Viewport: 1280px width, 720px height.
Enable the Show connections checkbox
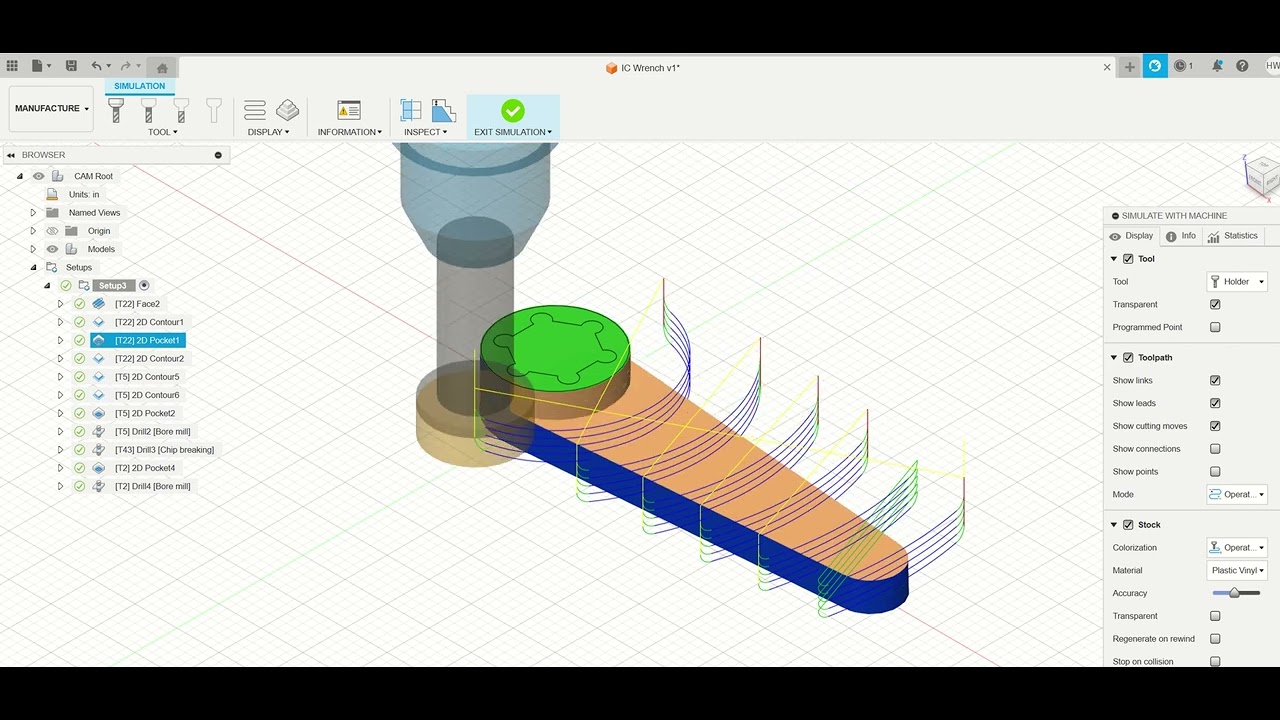click(x=1215, y=449)
